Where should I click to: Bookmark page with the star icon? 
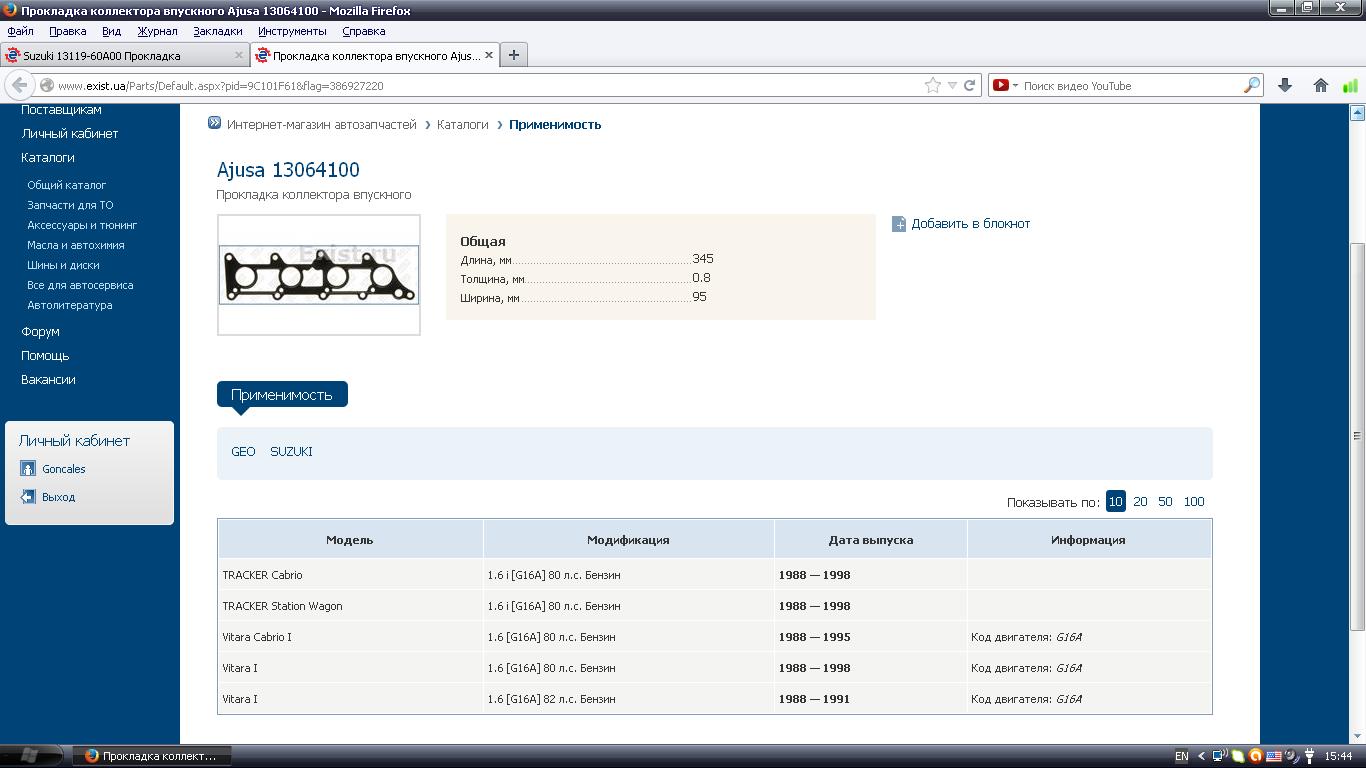pos(932,85)
